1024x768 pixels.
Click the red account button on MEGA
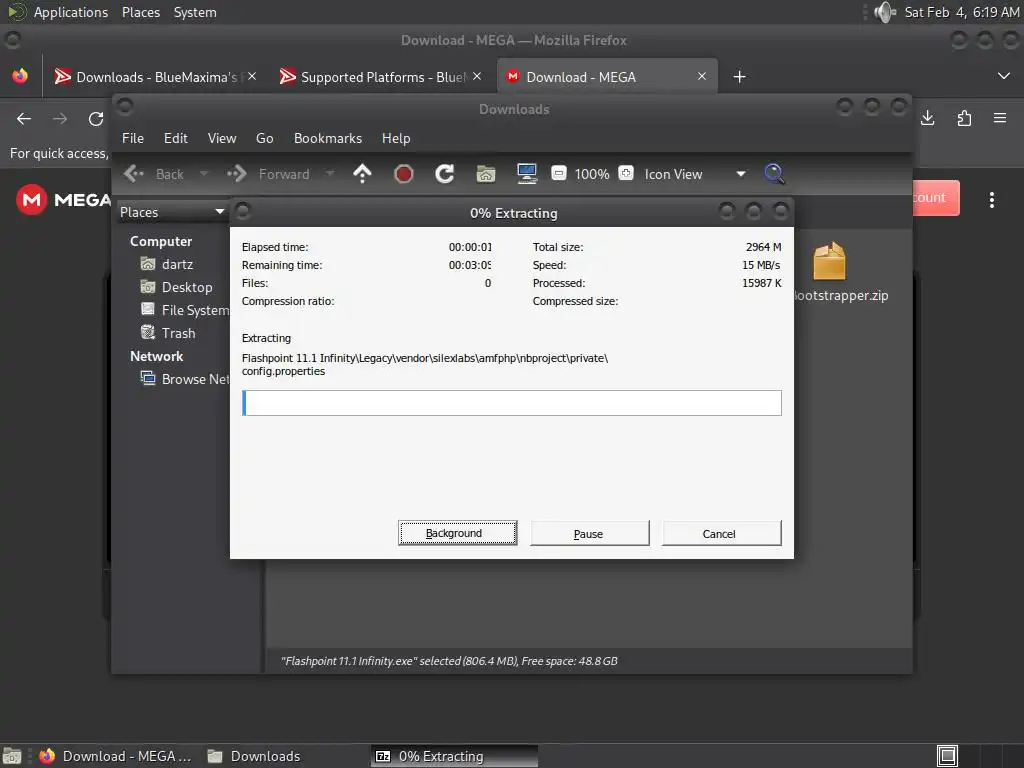935,197
